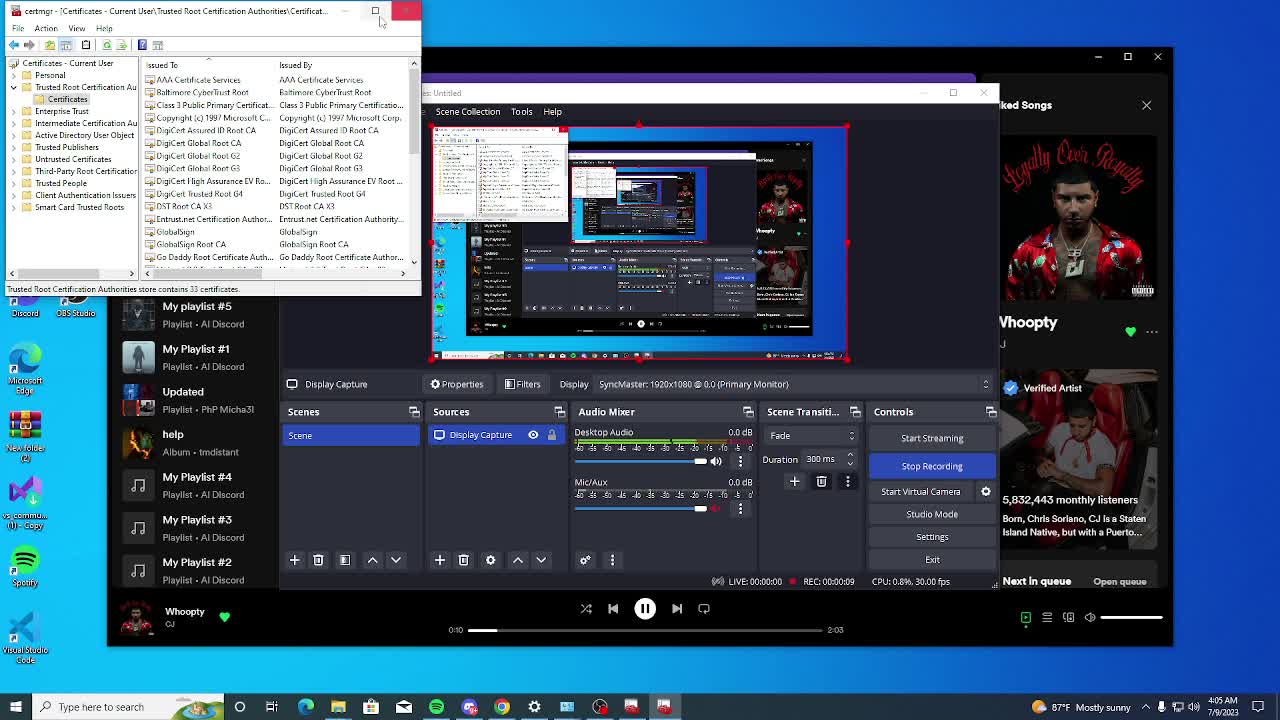Viewport: 1280px width, 720px height.
Task: Click the Stop Recording button
Action: point(931,466)
